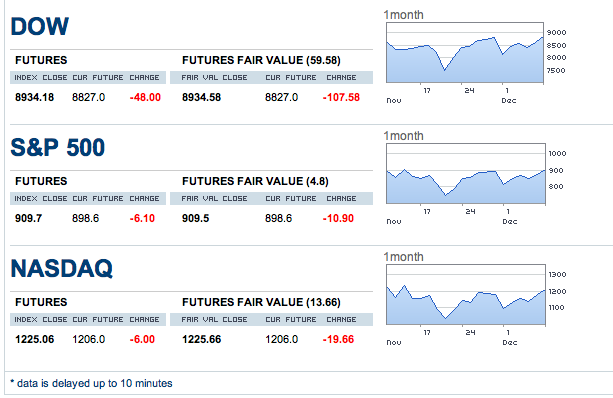Viewport: 613px width, 398px height.
Task: Select DOW futures change -48.00
Action: point(145,97)
